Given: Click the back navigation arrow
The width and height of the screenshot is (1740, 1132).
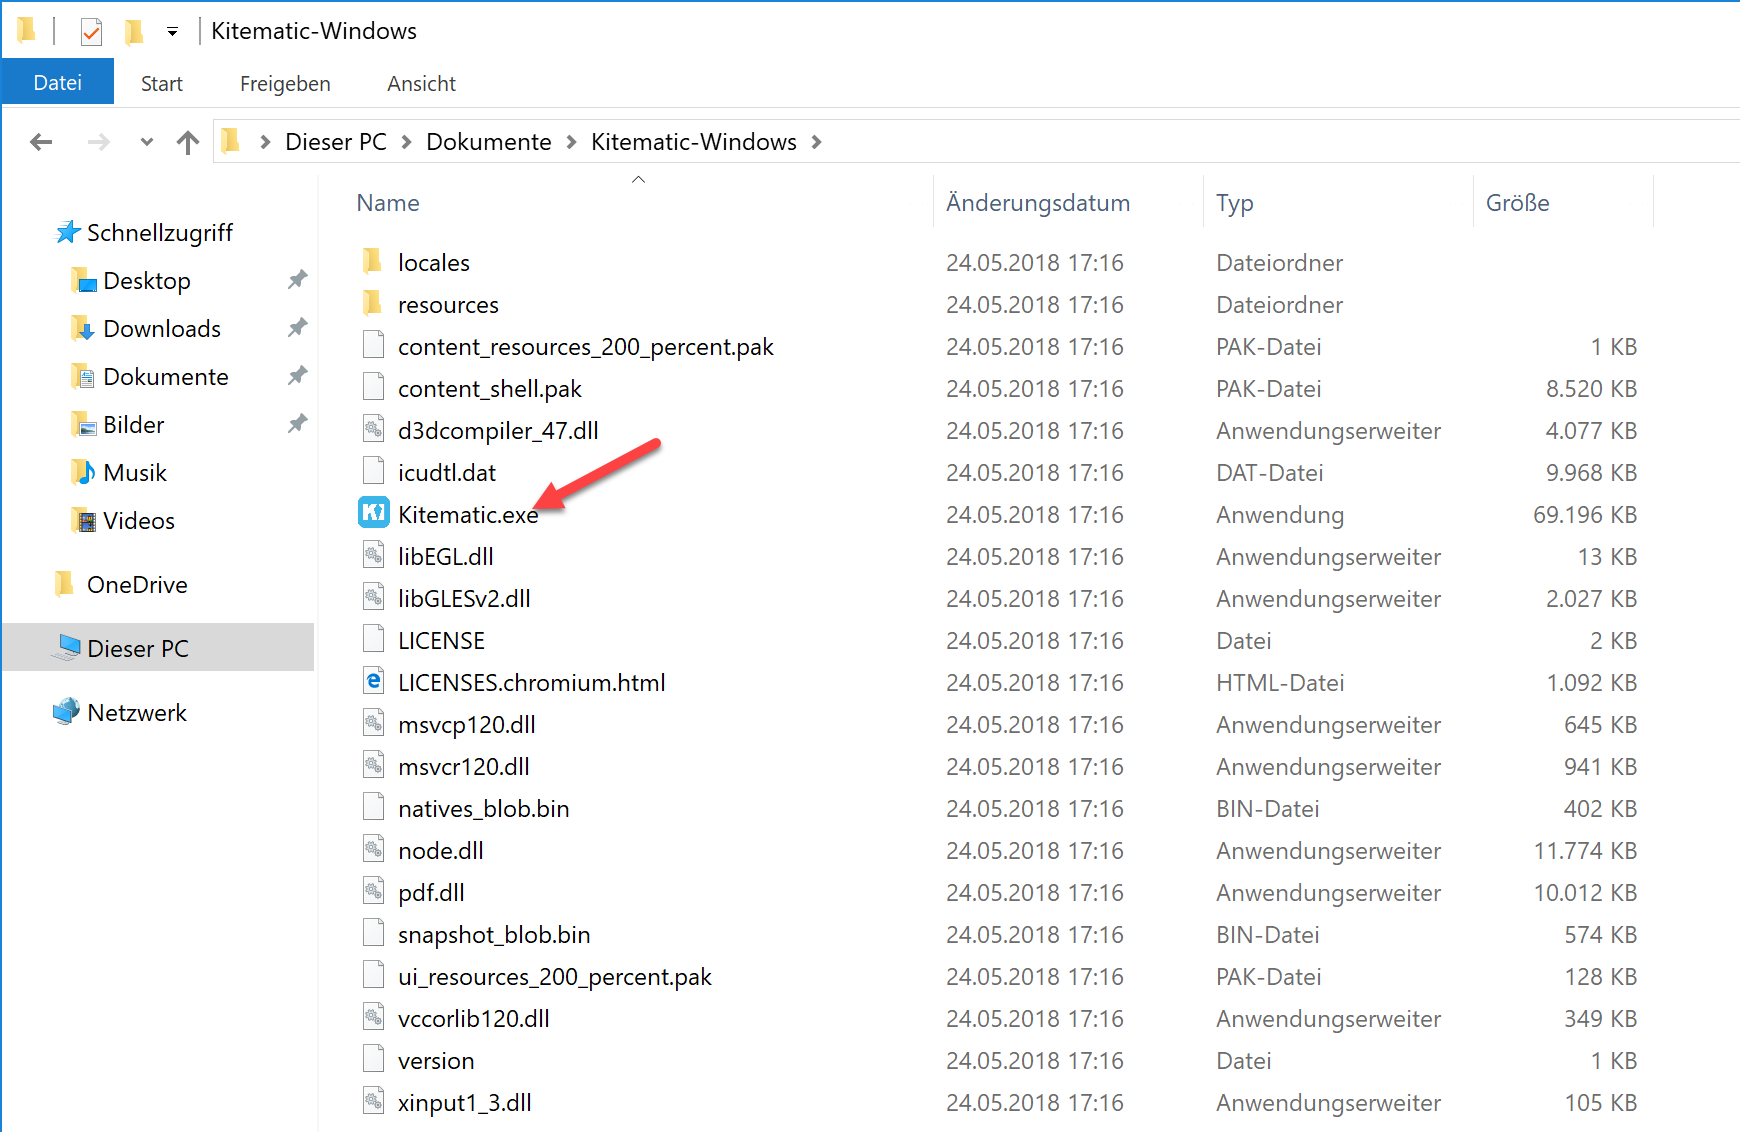Looking at the screenshot, I should (x=41, y=142).
